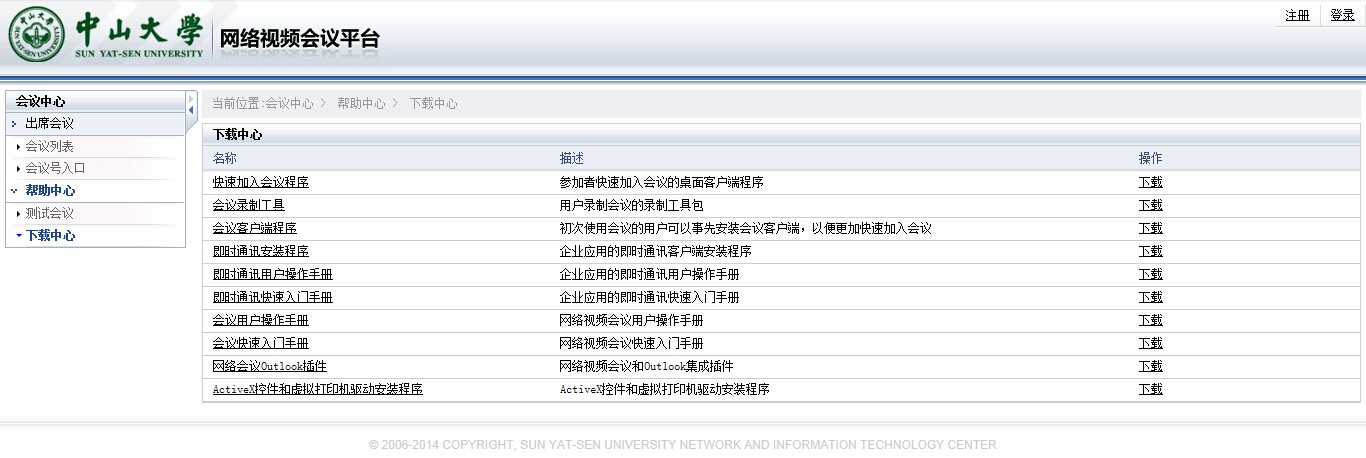Open ActiveX控件和虚拟打印机驱动安装程序 name link

pyautogui.click(x=318, y=390)
